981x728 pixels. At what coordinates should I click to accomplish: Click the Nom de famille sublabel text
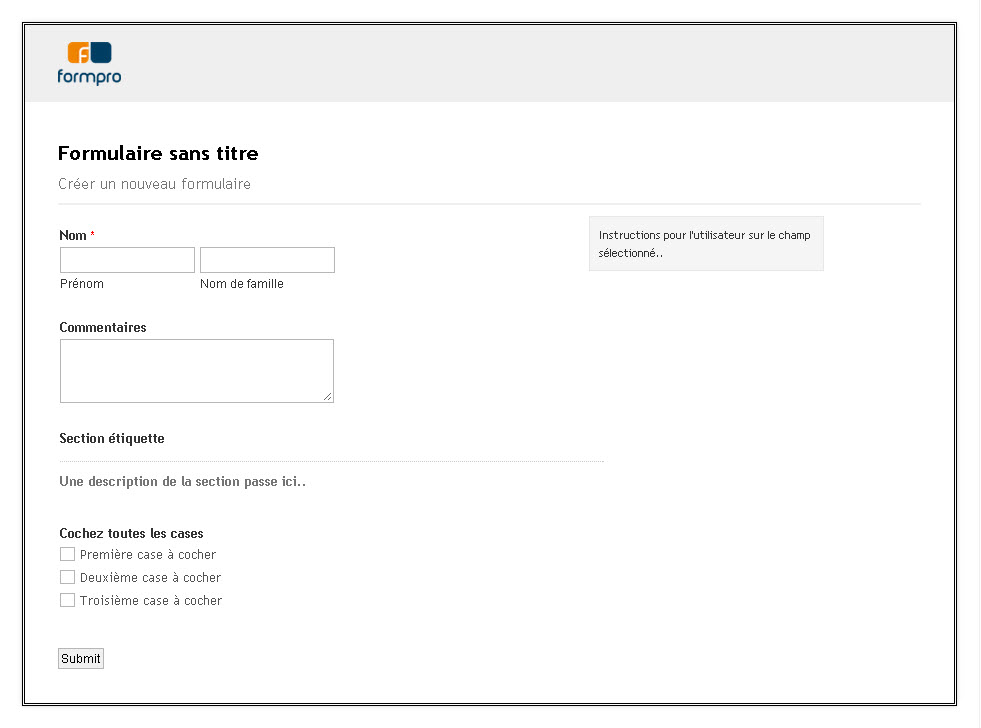(x=242, y=284)
